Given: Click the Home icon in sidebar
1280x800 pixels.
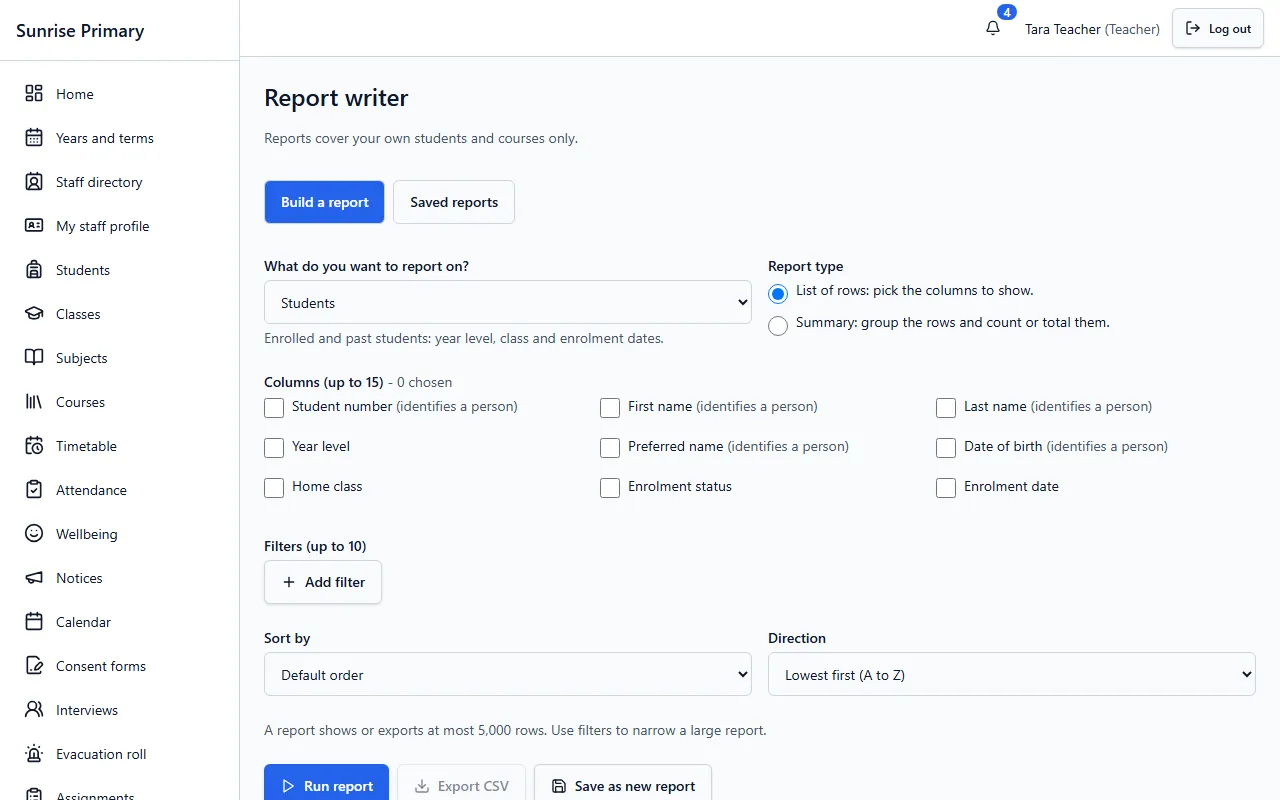Looking at the screenshot, I should point(34,94).
